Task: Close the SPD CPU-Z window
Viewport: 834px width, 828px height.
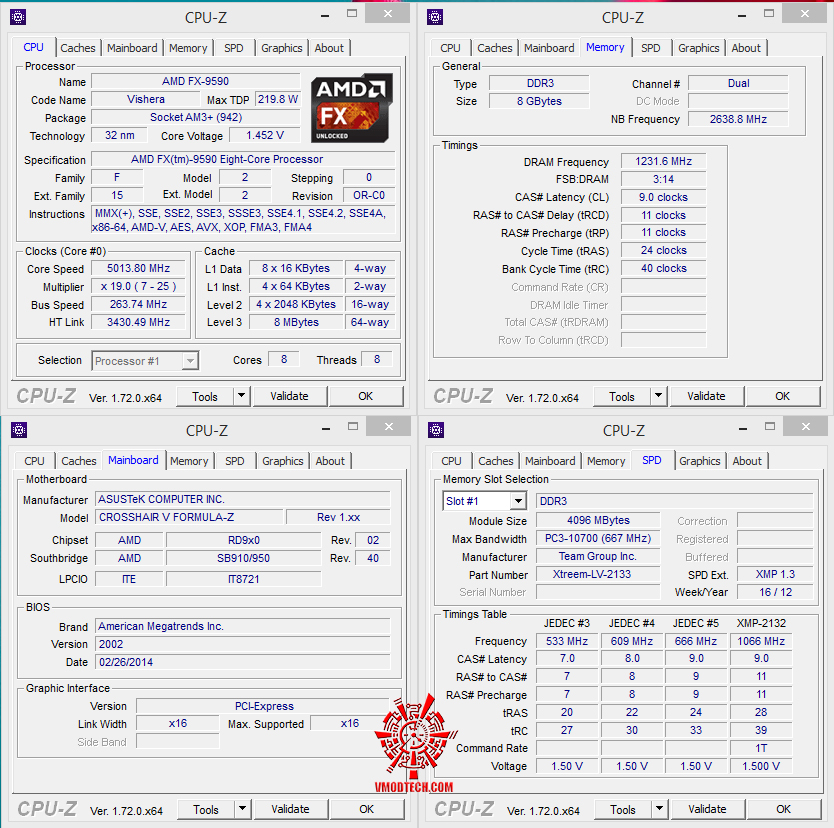Action: click(x=806, y=426)
